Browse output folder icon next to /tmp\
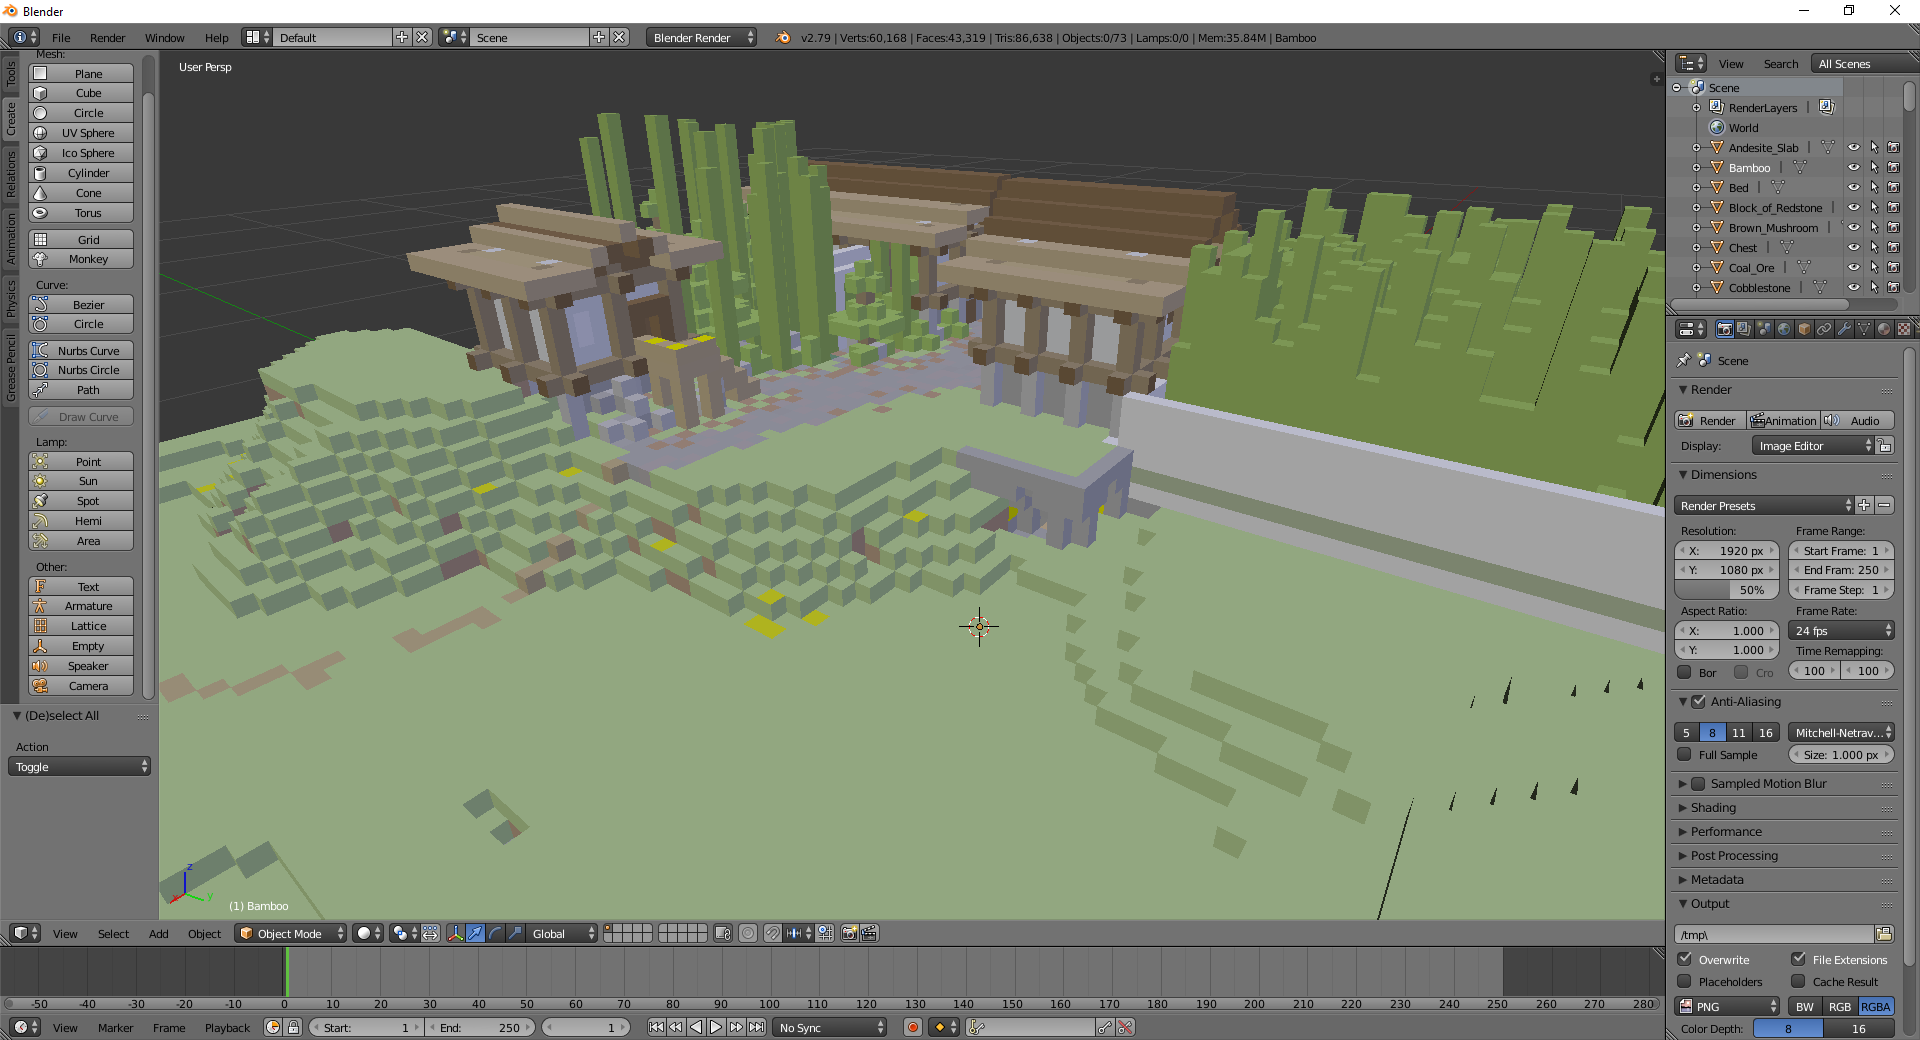Viewport: 1920px width, 1040px height. [x=1884, y=934]
